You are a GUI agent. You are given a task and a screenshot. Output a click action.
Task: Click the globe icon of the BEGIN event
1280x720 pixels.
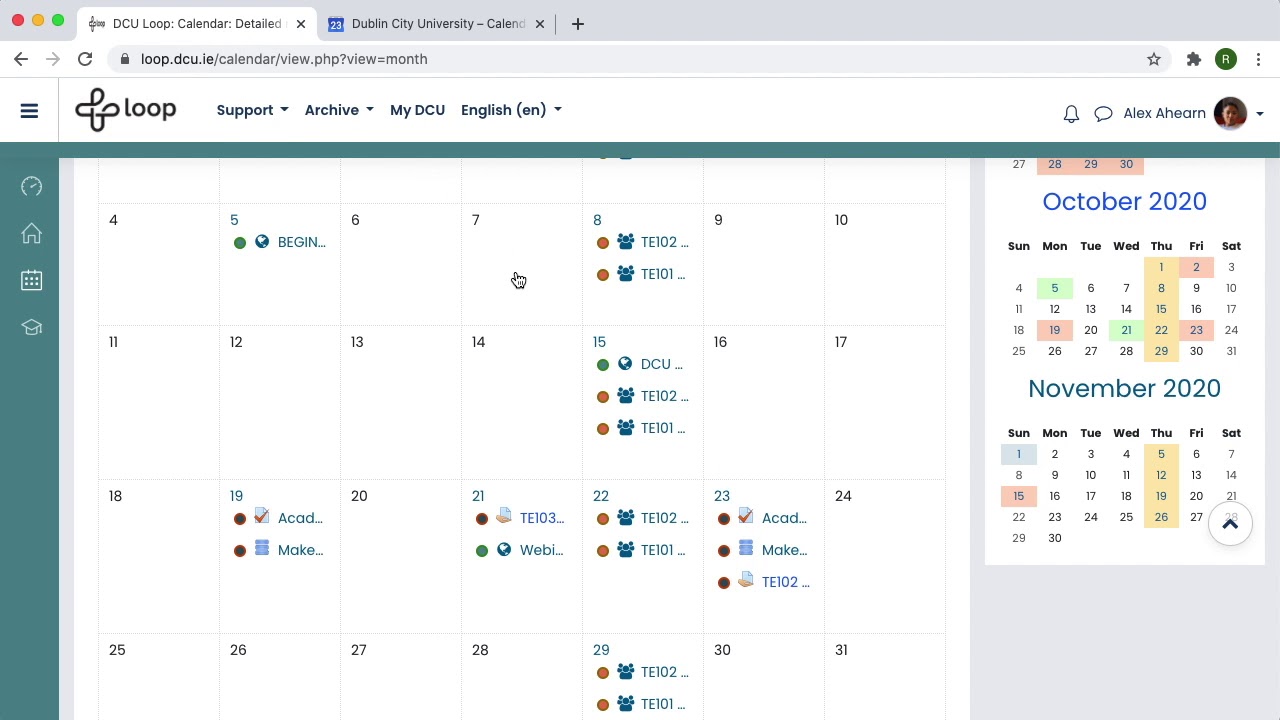[262, 241]
